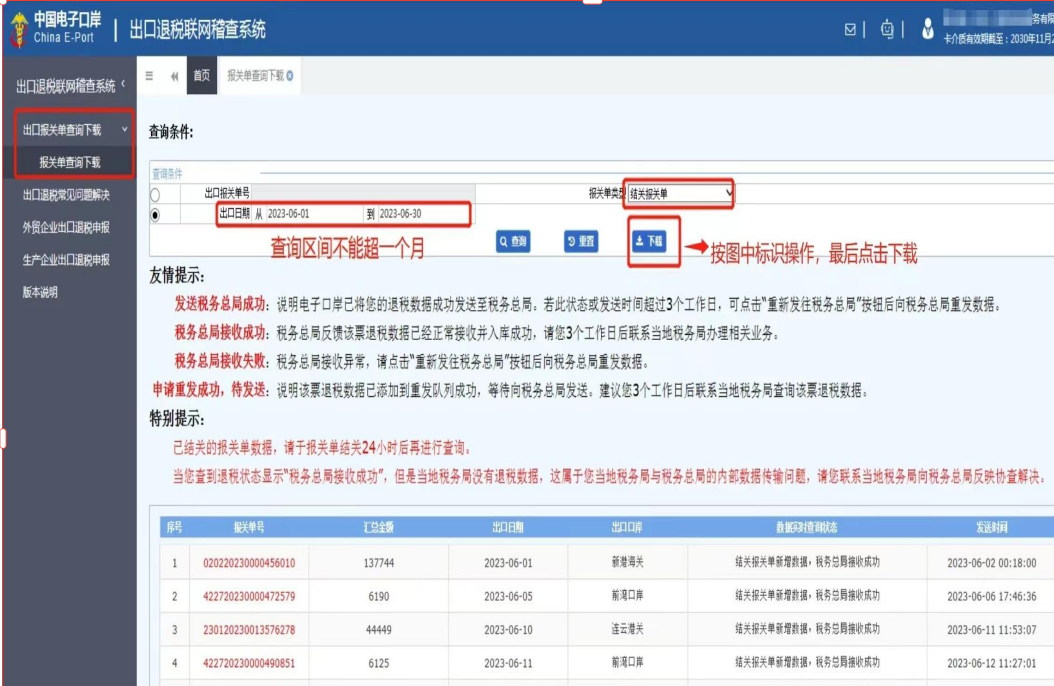Open 版本说明 in sidebar
The height and width of the screenshot is (686, 1054).
click(x=40, y=292)
